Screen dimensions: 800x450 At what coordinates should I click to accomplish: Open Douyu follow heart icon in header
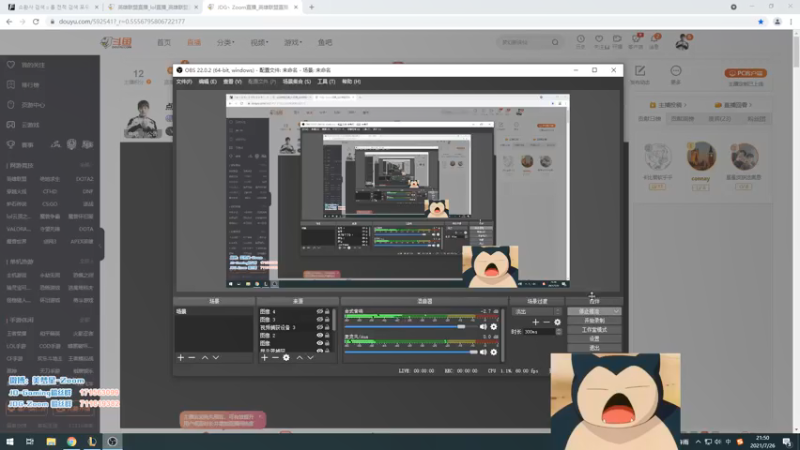[x=599, y=39]
